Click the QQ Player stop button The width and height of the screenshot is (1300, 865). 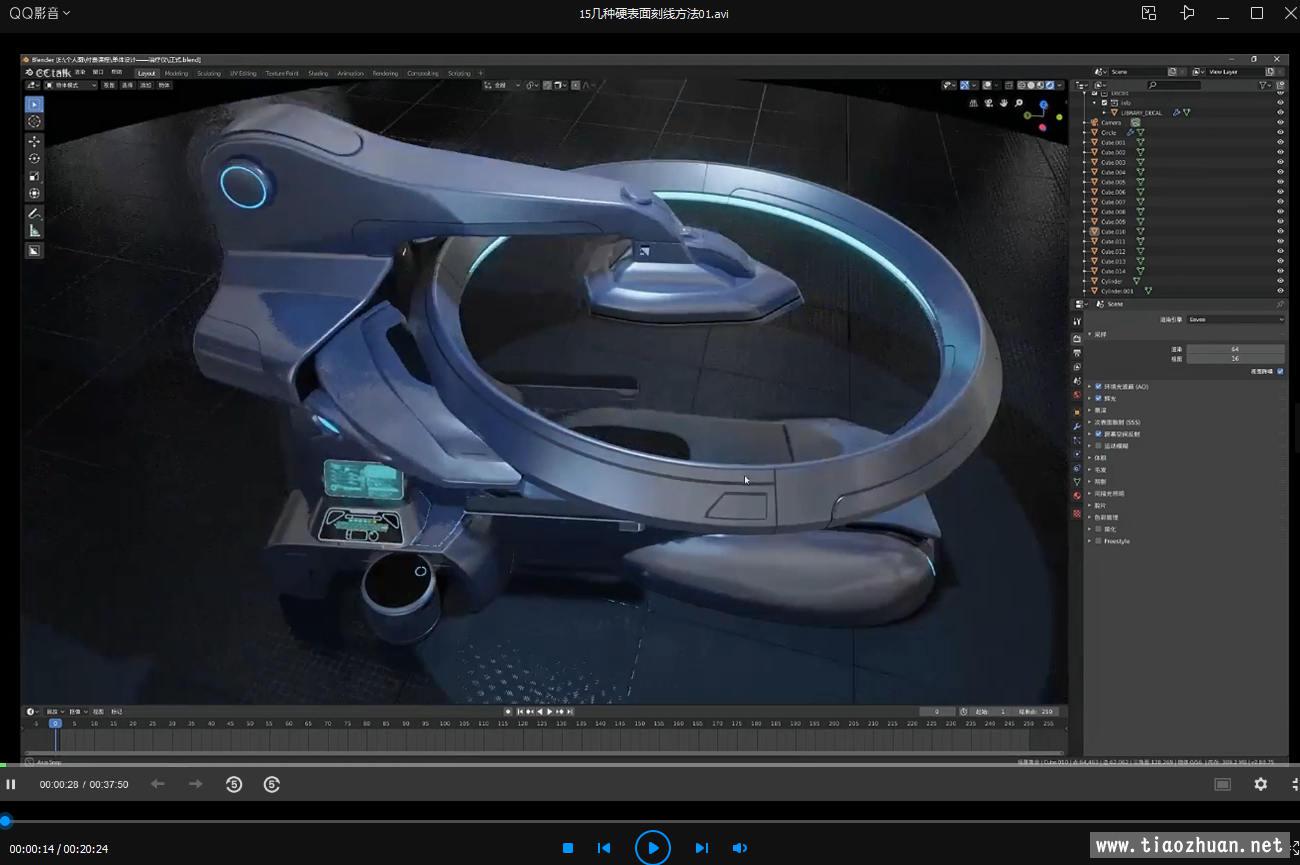568,848
